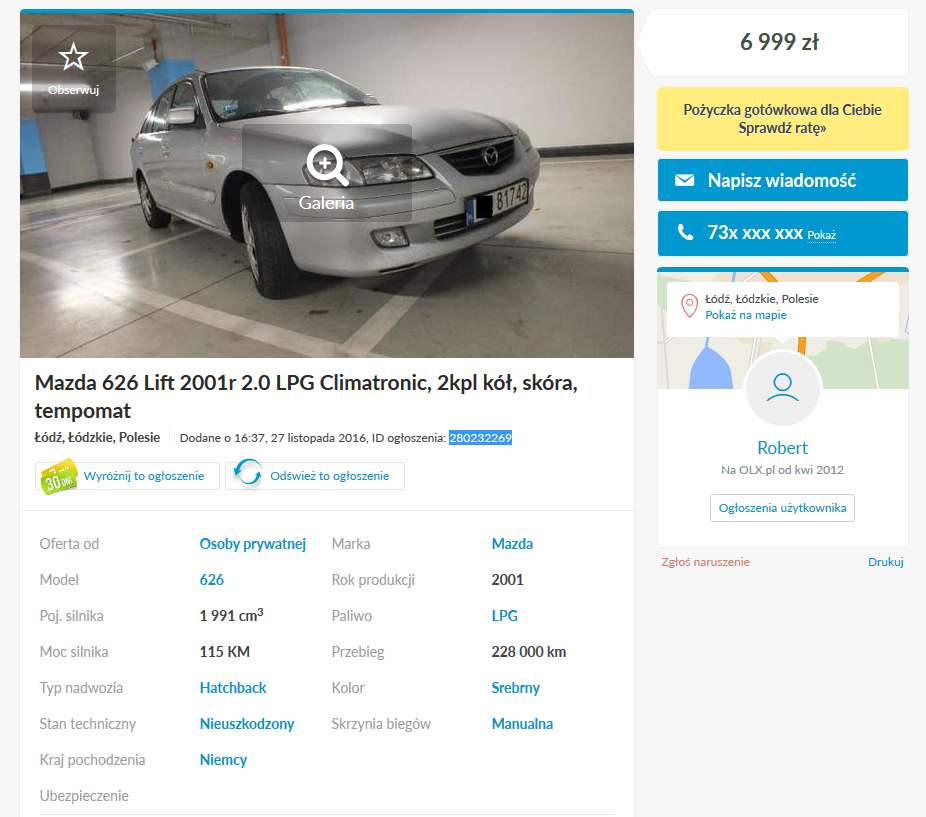Click the envelope icon on Napisz wiadomość
The height and width of the screenshot is (817, 926).
684,180
